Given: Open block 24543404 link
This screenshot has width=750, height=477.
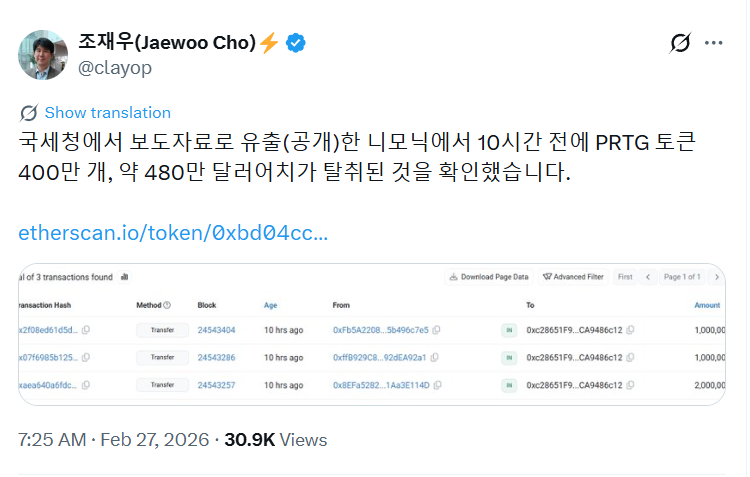Looking at the screenshot, I should (x=216, y=330).
